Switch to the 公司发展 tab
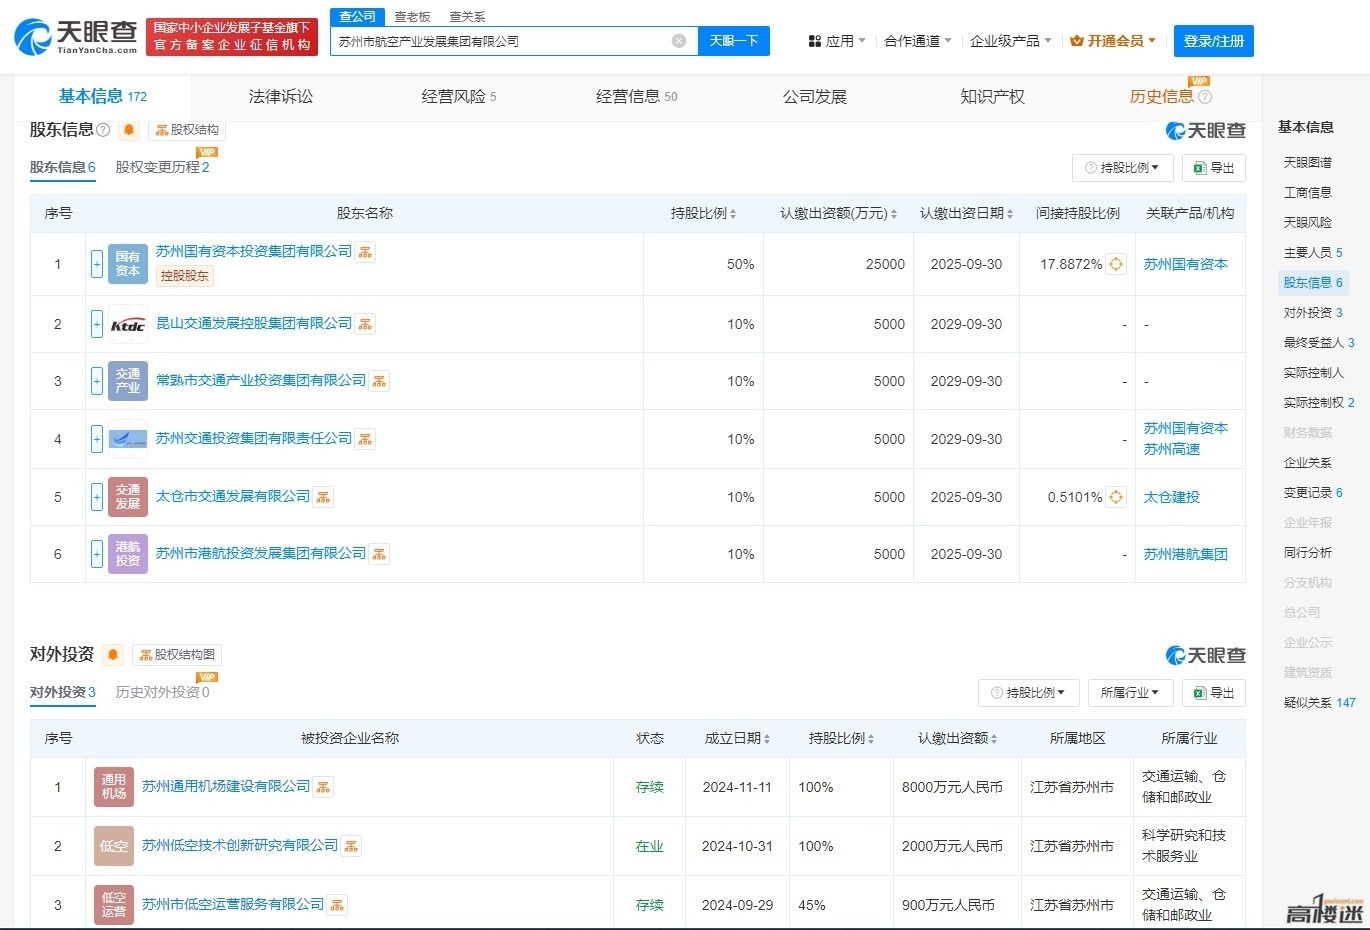Viewport: 1370px width, 930px height. point(815,97)
